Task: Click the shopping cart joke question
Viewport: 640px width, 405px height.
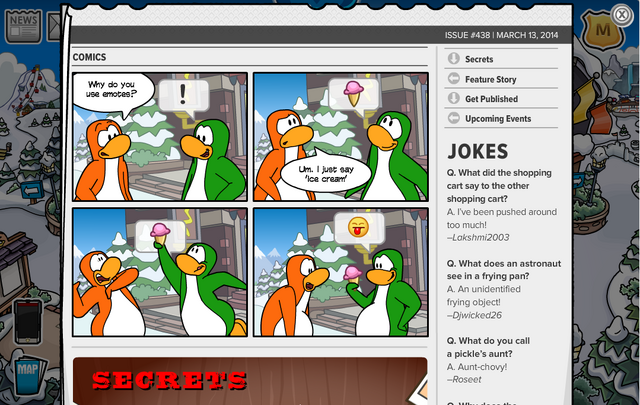Action: (x=499, y=186)
